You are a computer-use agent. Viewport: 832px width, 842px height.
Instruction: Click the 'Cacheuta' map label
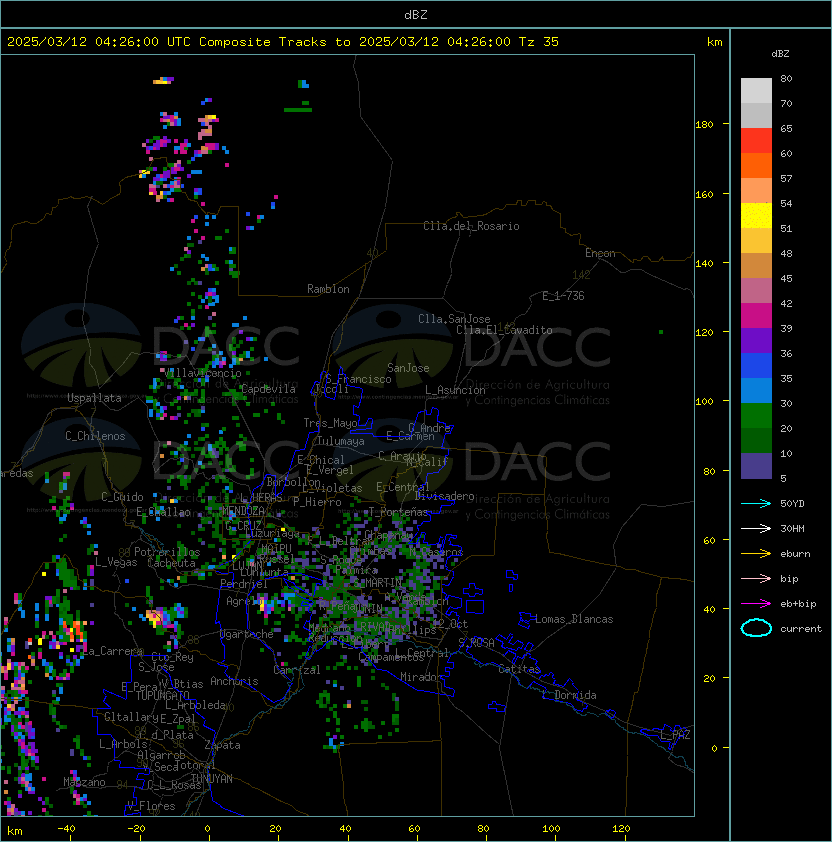coord(171,563)
